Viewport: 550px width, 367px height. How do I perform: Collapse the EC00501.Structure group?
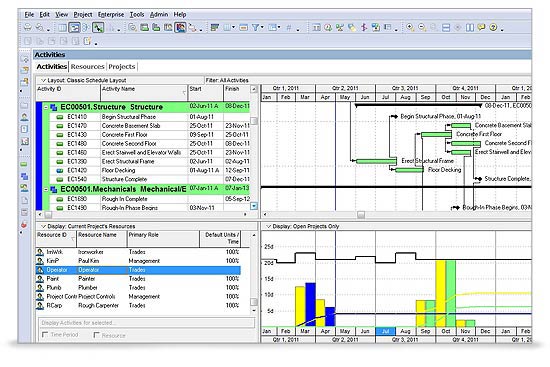pyautogui.click(x=46, y=107)
